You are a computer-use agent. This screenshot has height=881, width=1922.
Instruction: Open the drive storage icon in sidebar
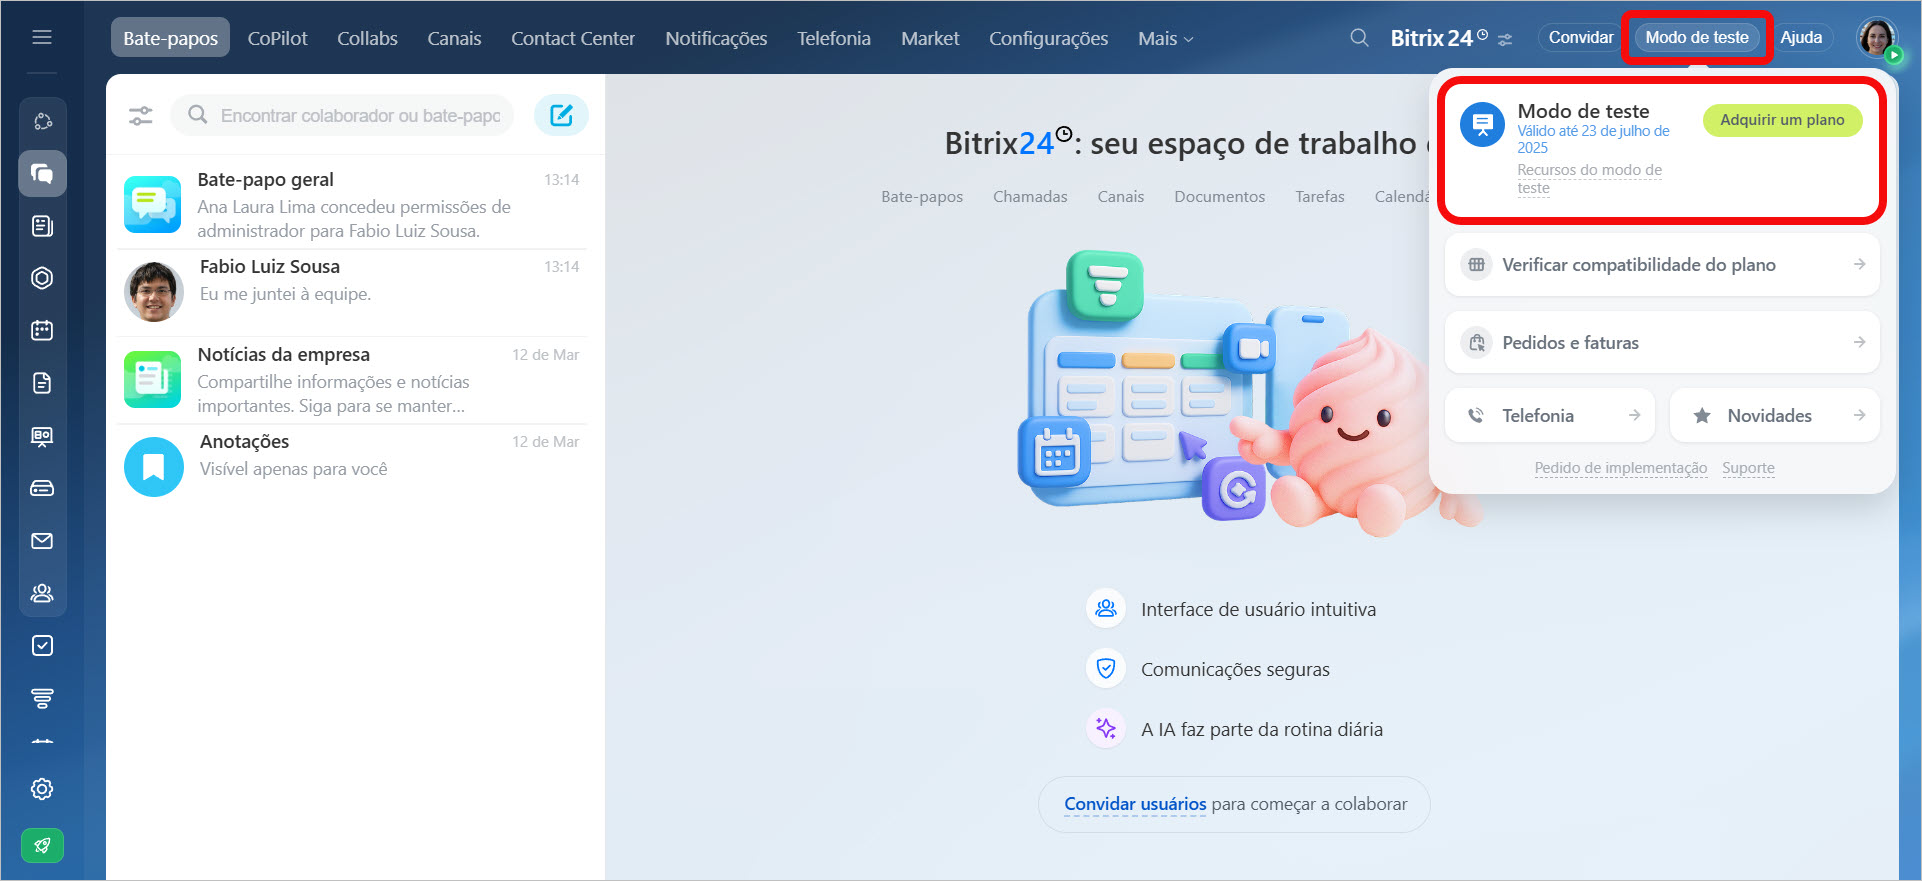[42, 488]
